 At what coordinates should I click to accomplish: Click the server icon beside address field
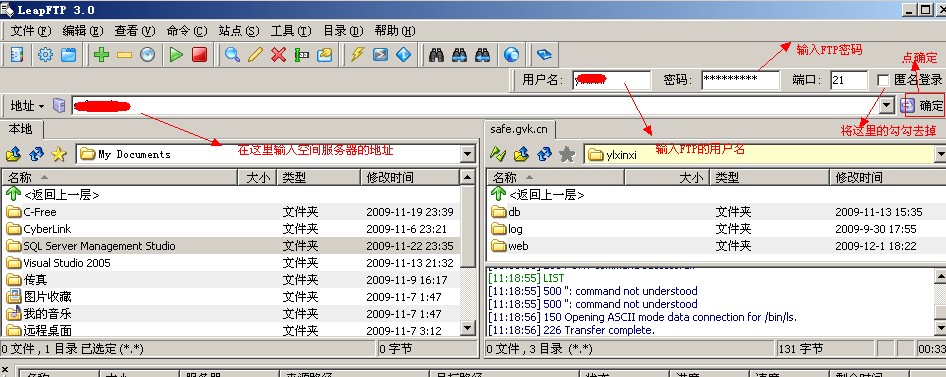point(59,106)
